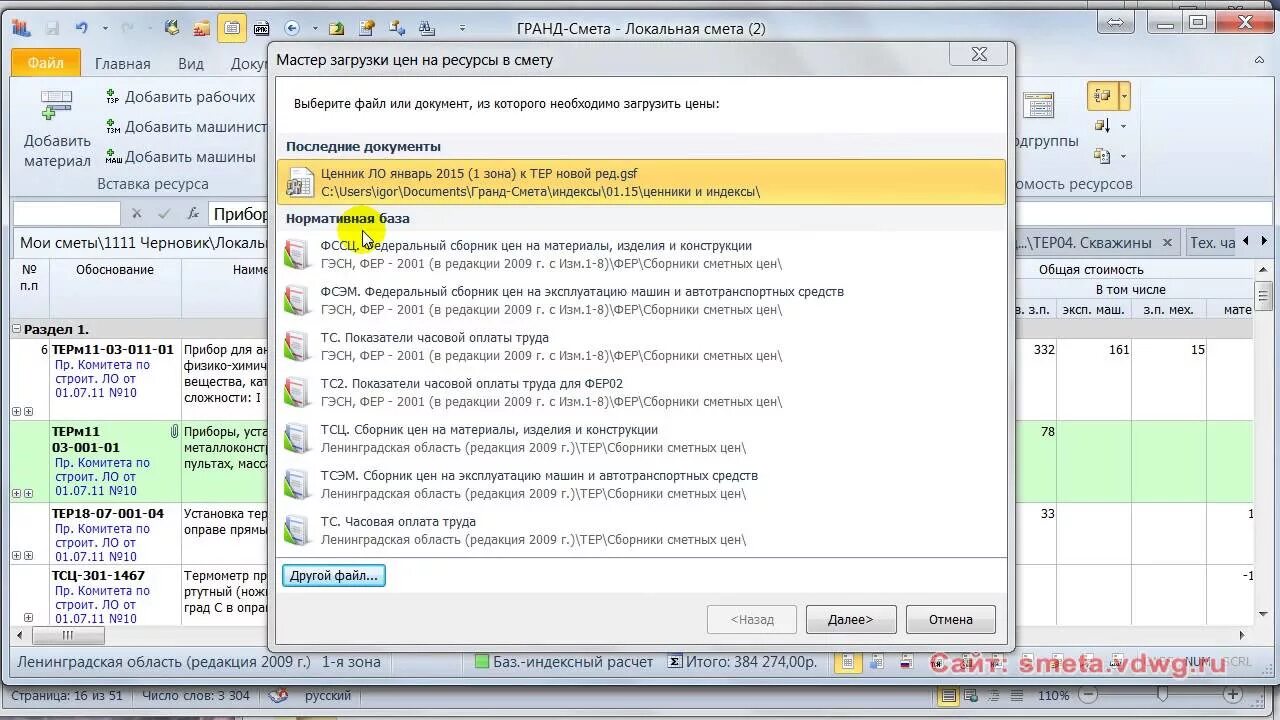Collapse the Раздел 1 section
Screen dimensions: 1280x720
pos(17,329)
